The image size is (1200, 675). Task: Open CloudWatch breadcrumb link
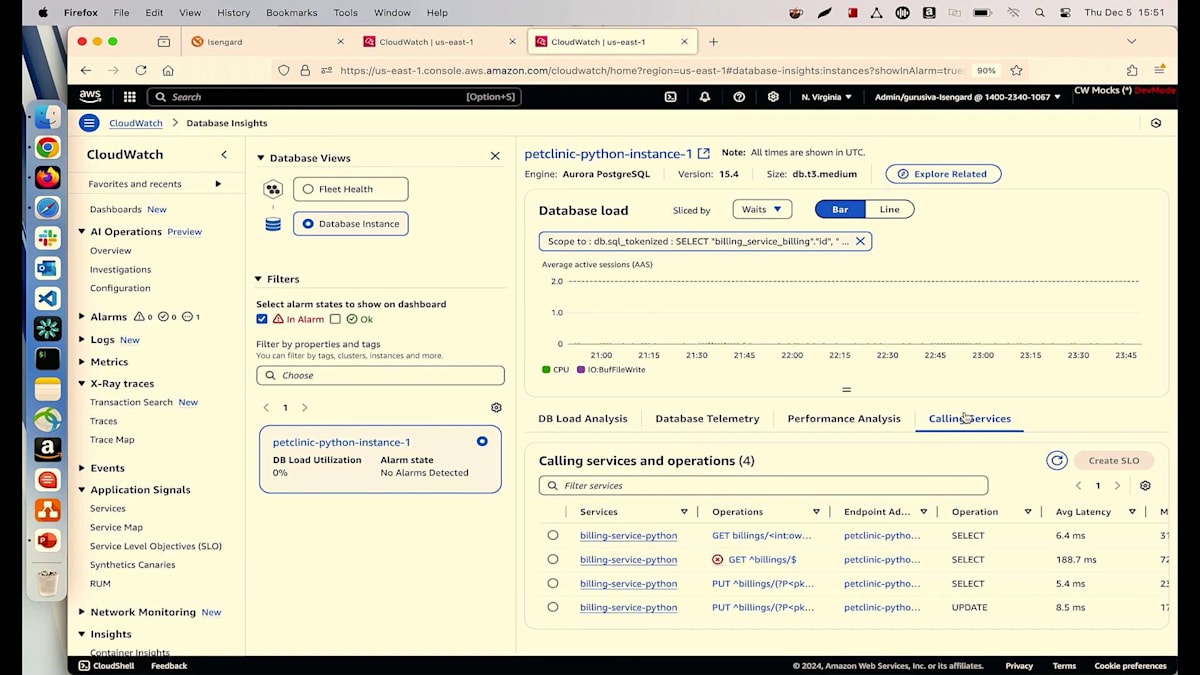136,123
